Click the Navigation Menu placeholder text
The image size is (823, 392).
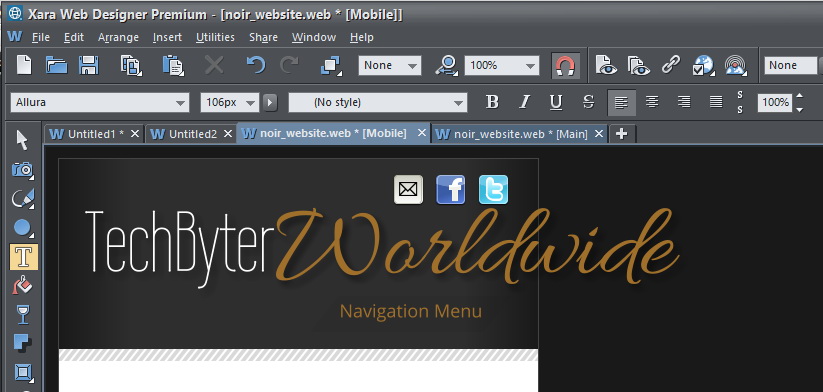[410, 311]
